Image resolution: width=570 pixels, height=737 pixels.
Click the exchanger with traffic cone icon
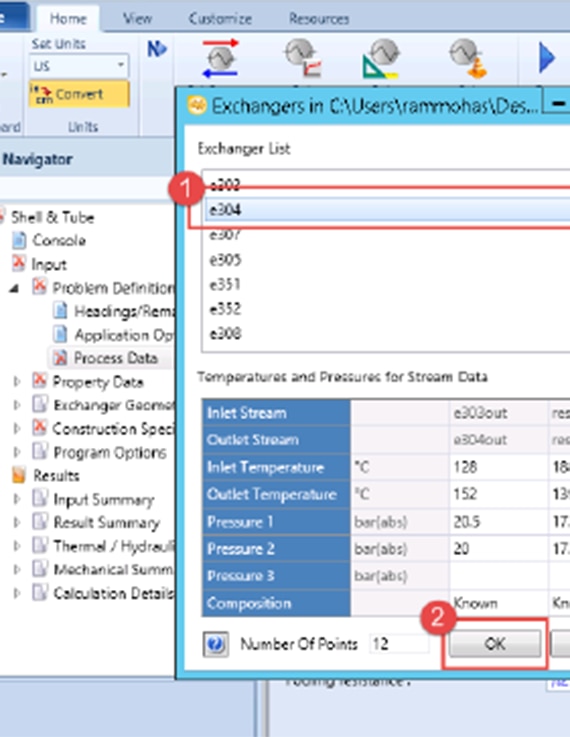[468, 58]
